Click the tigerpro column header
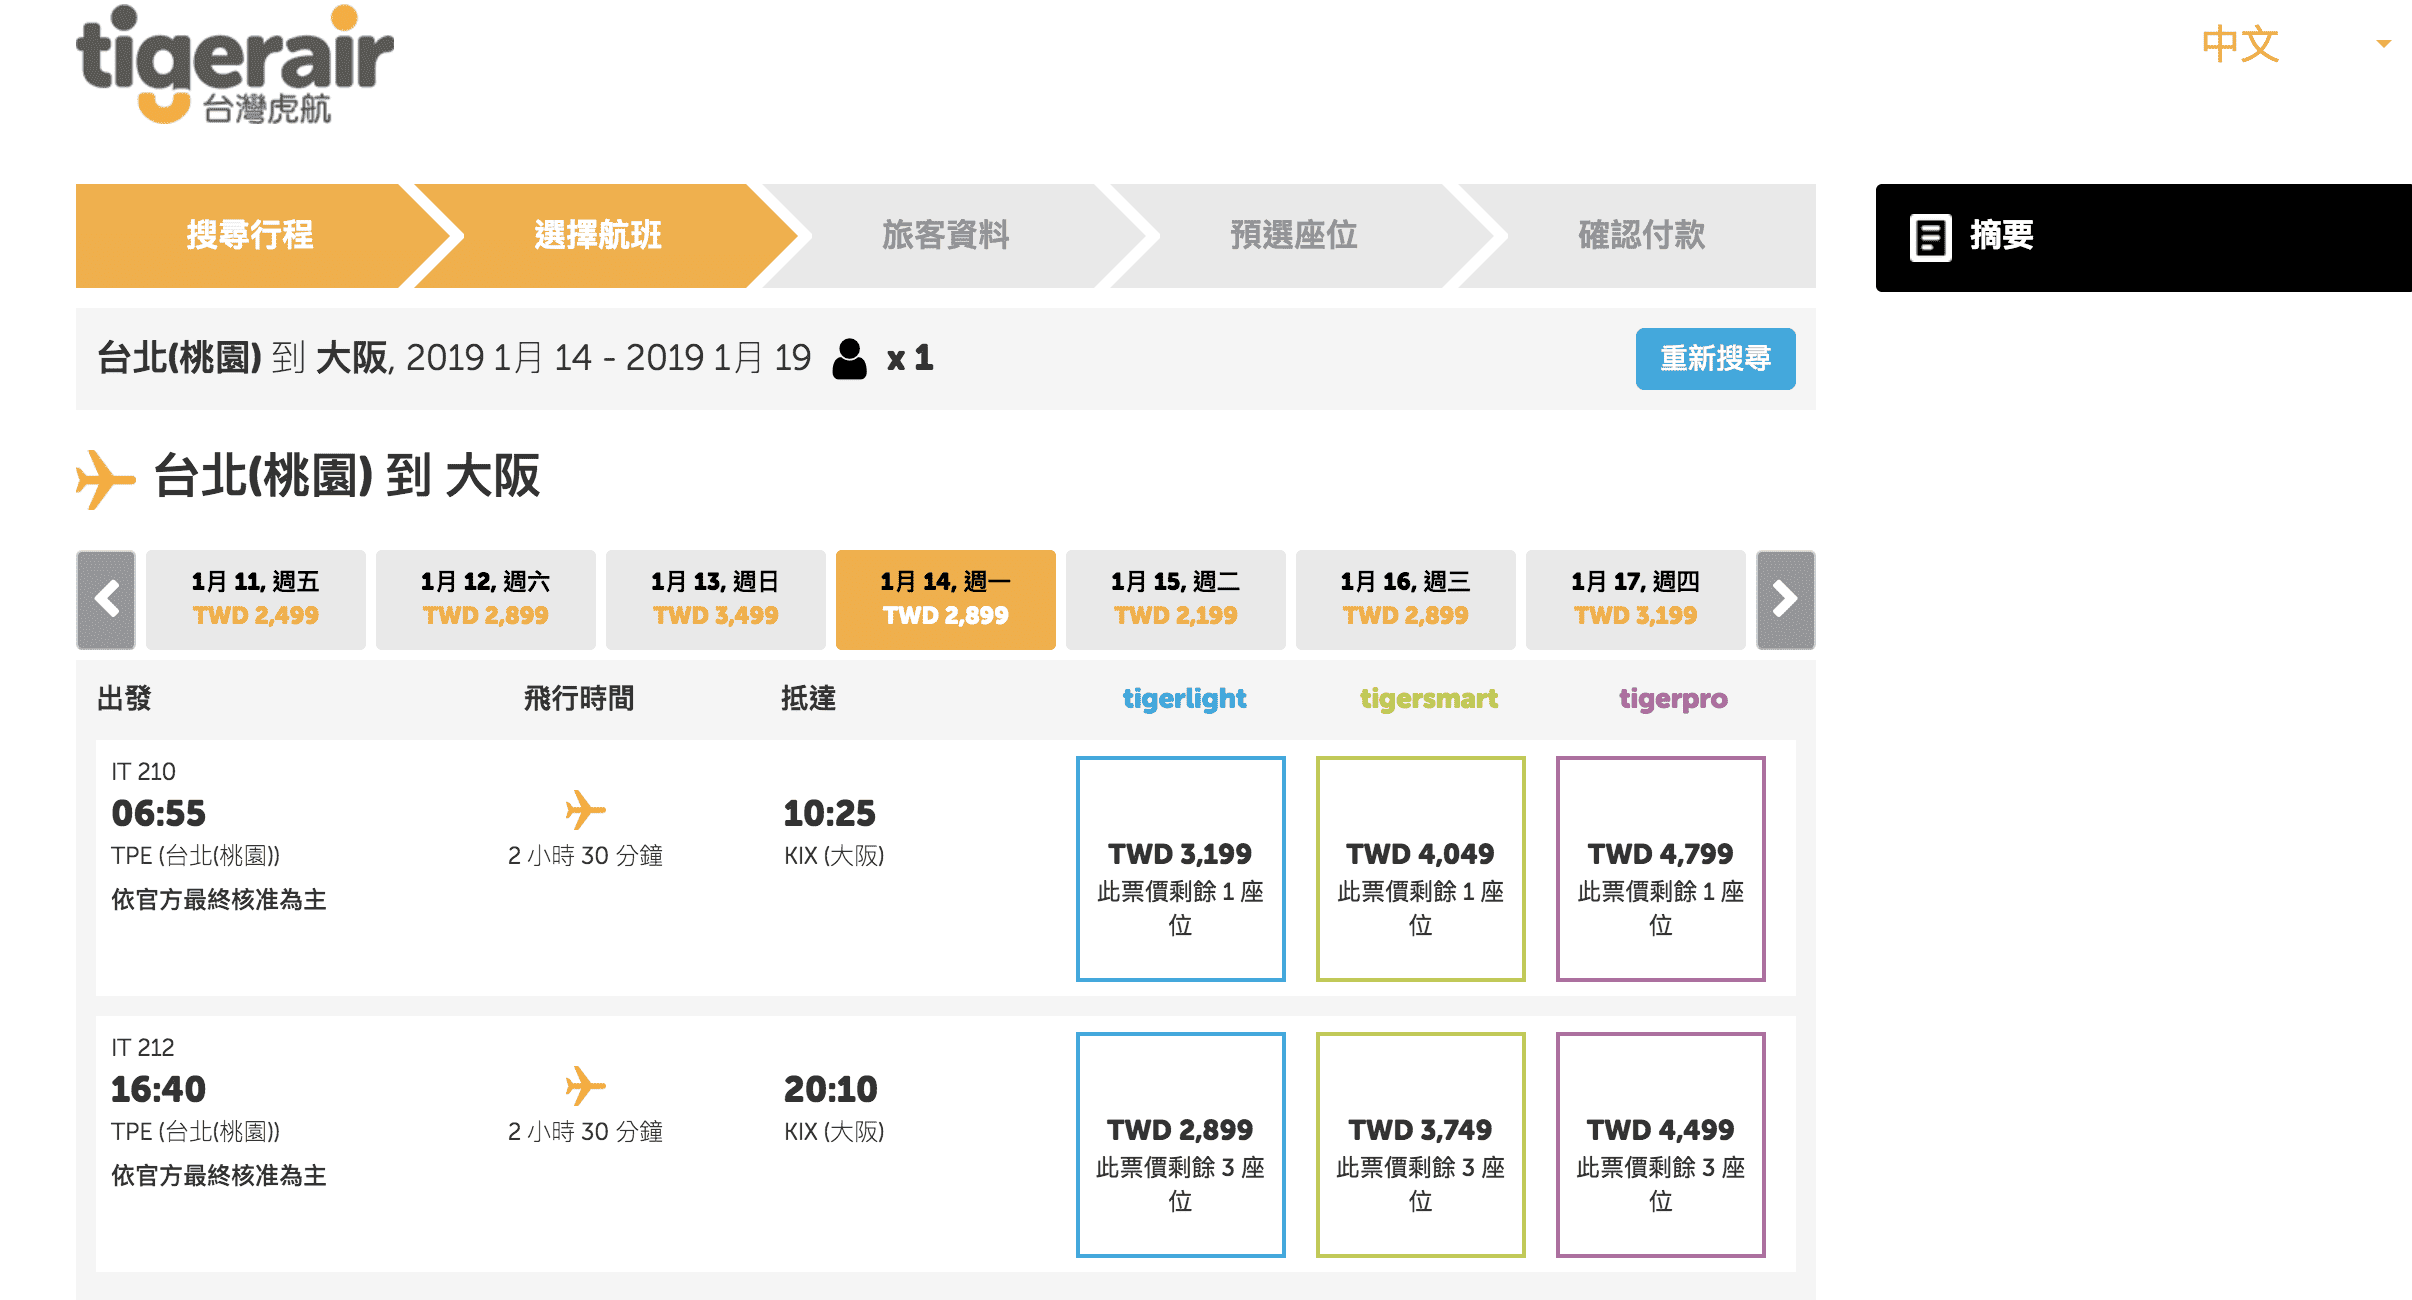 tap(1673, 699)
